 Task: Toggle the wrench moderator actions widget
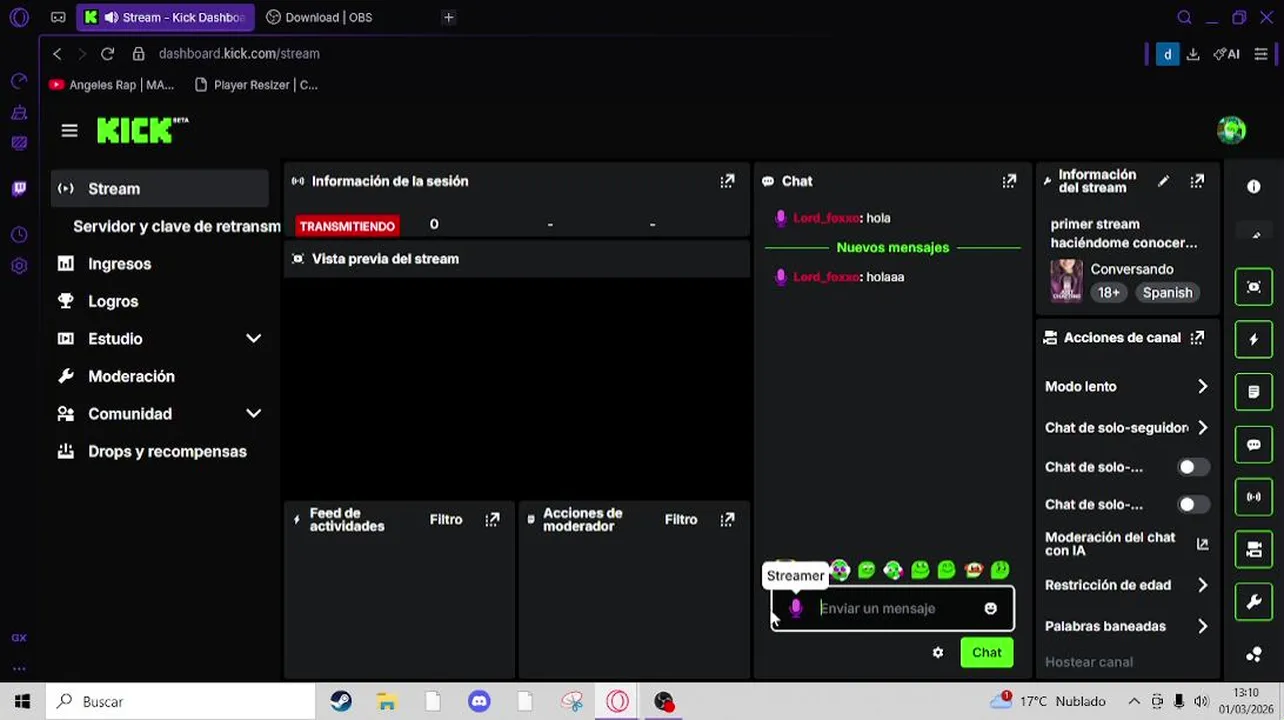(x=1254, y=602)
